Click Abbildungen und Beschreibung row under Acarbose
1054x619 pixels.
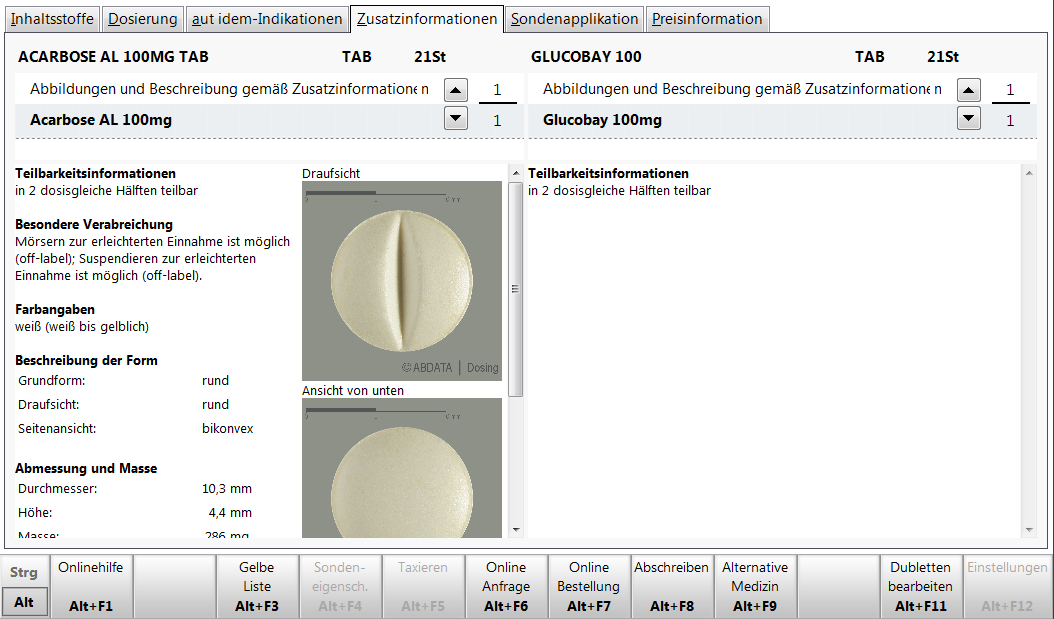coord(229,89)
